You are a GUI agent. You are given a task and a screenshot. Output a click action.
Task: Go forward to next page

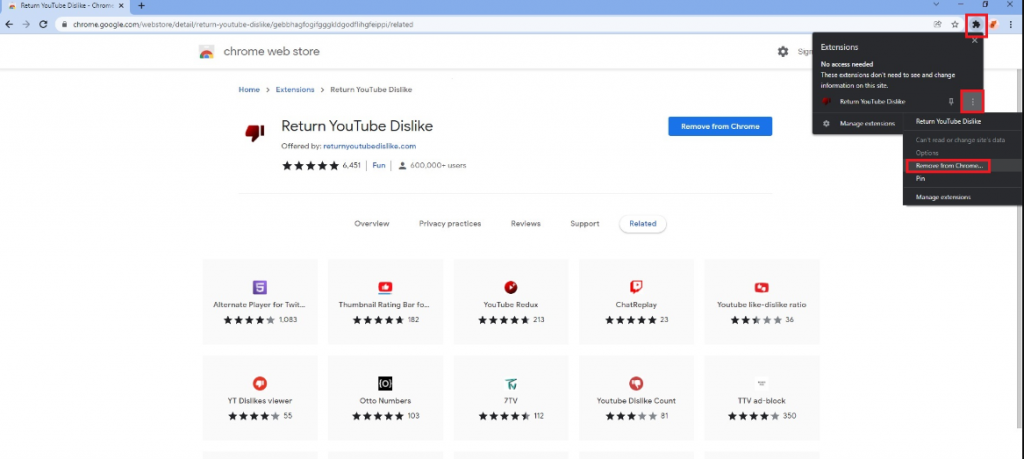click(26, 24)
